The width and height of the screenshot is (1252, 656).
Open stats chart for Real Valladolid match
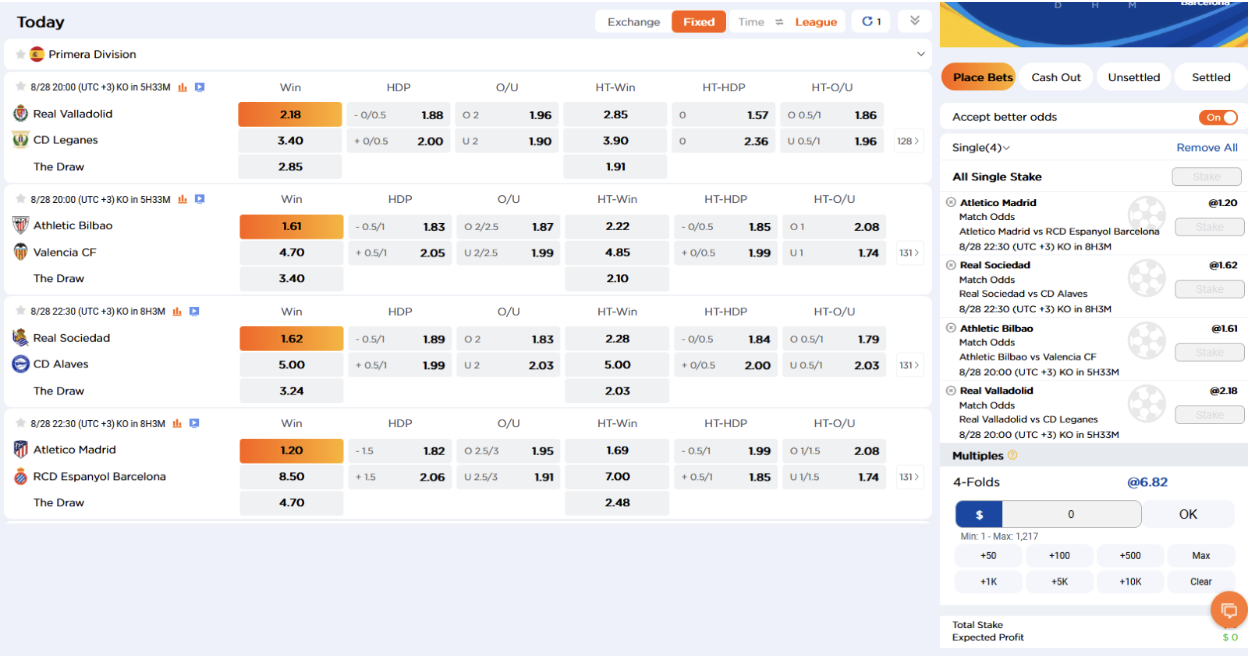[x=183, y=88]
